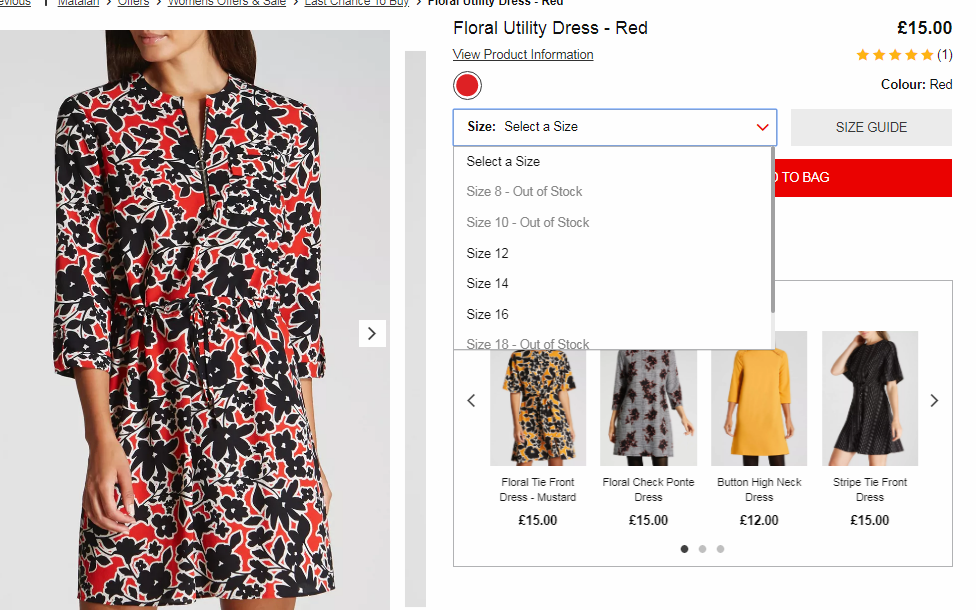
Task: Collapse the Size dropdown via red chevron
Action: click(762, 127)
